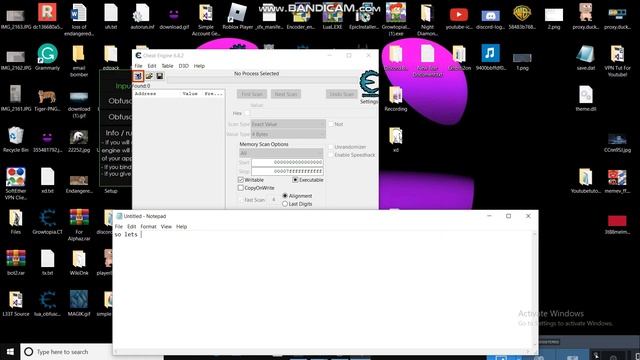Click the Stop address input field
The image size is (640, 360).
(x=287, y=171)
